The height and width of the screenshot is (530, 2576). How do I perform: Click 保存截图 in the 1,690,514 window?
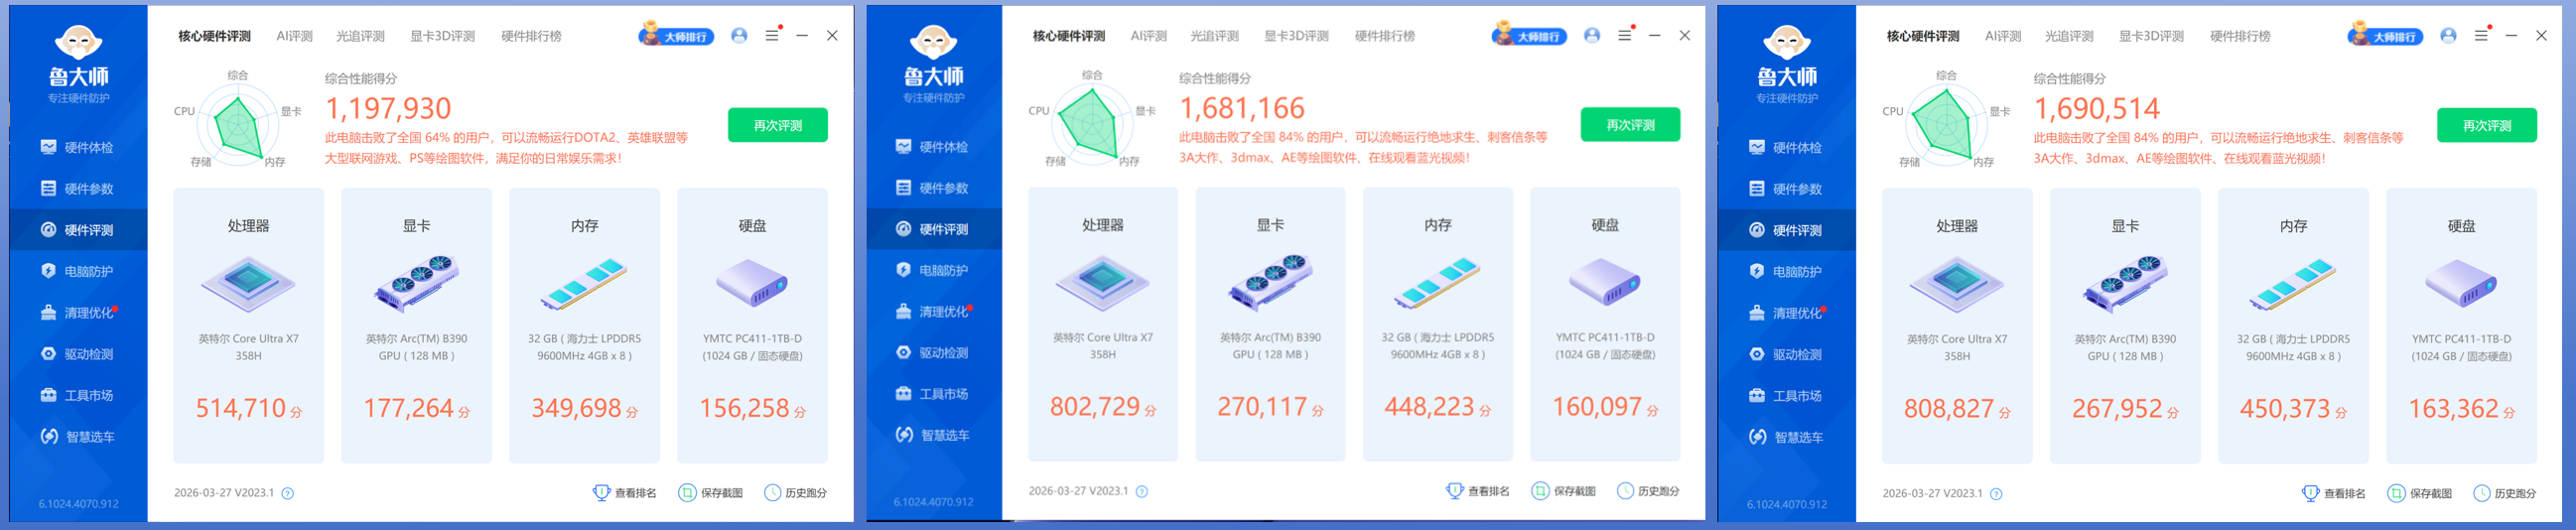pyautogui.click(x=2420, y=493)
